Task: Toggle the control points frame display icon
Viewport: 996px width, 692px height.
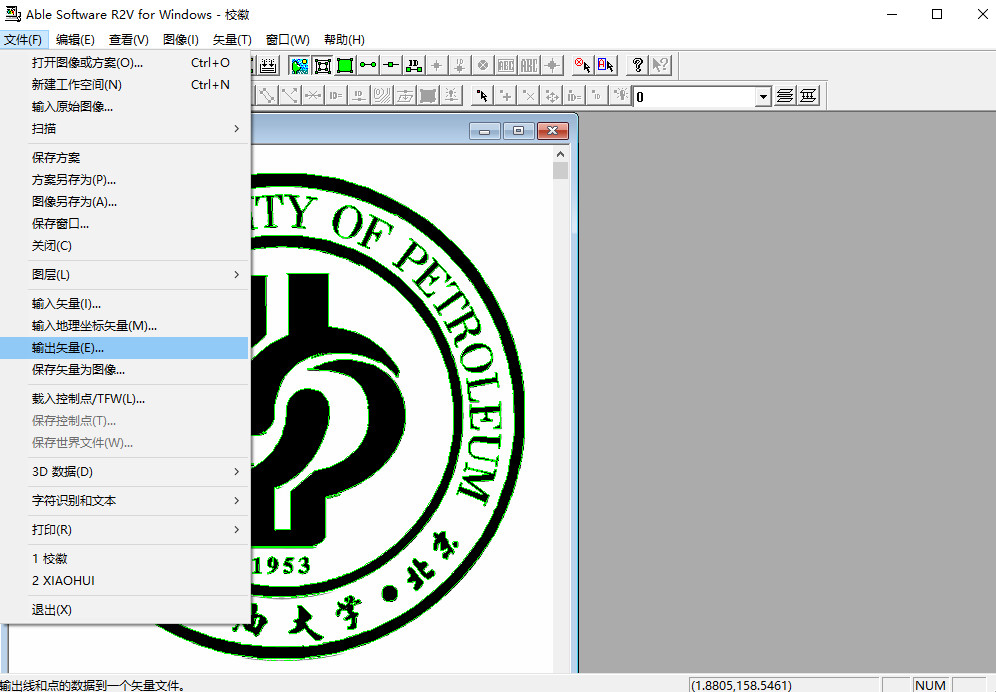Action: click(322, 65)
